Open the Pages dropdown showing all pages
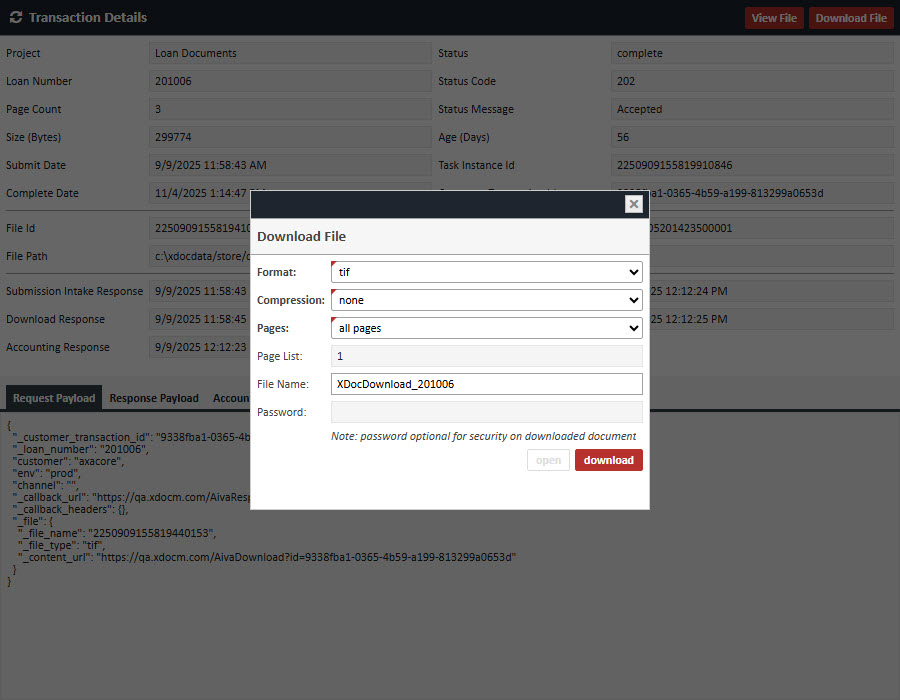This screenshot has width=900, height=700. (x=486, y=328)
